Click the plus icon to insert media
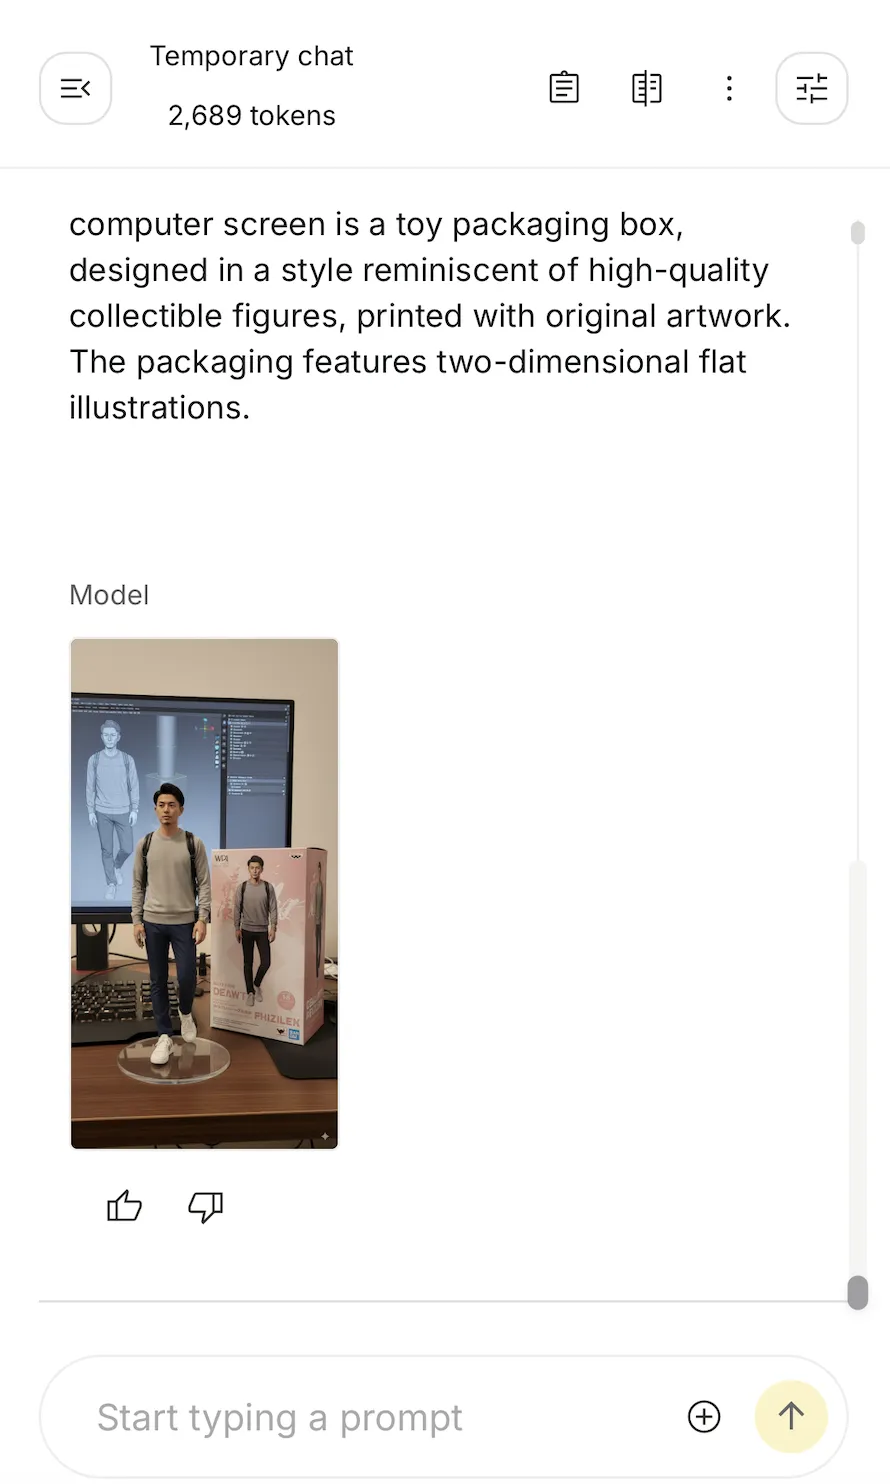The height and width of the screenshot is (1484, 890). (704, 1416)
